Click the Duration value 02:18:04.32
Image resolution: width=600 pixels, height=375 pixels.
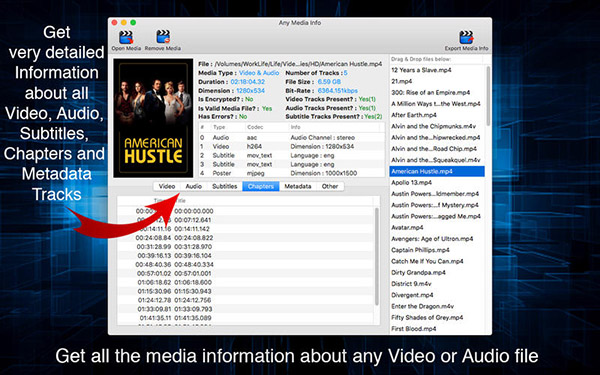point(248,82)
